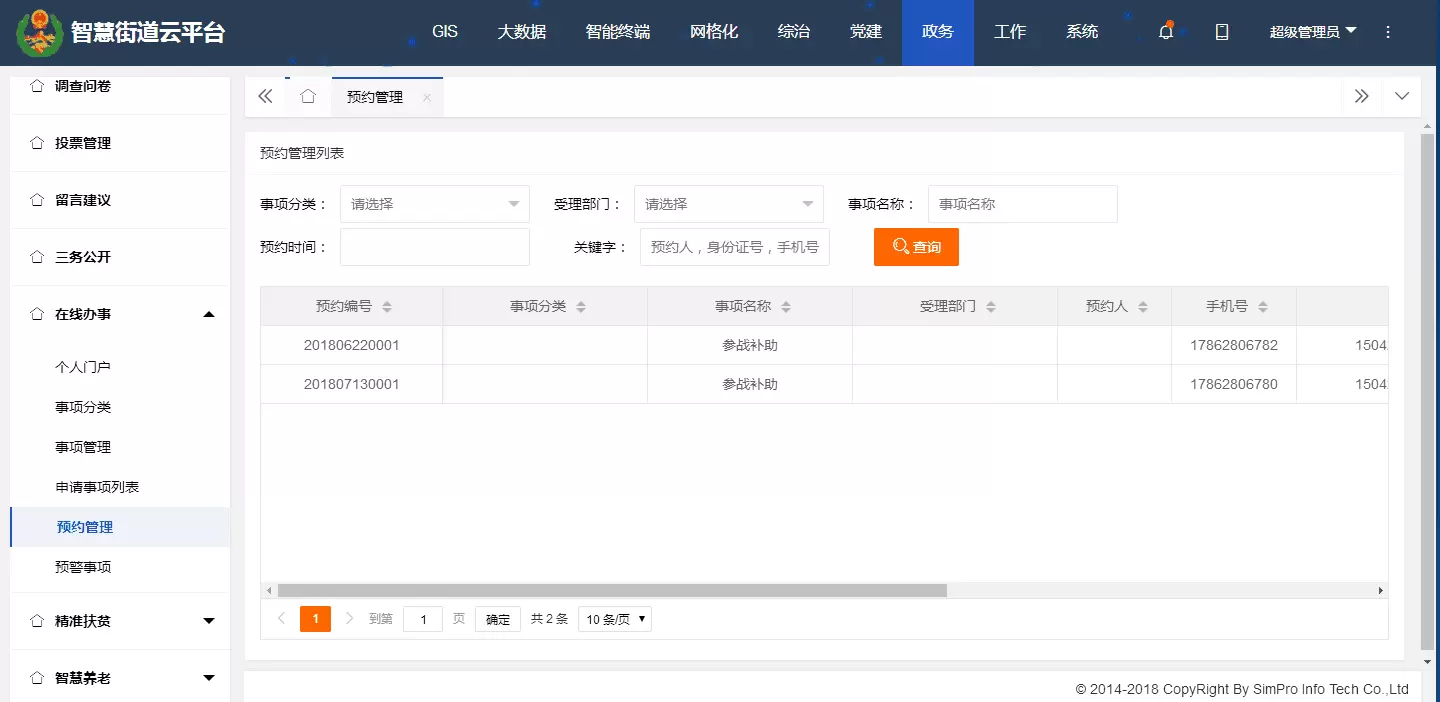Select page 1 in pagination
Viewport: 1440px width, 702px height.
coord(315,619)
